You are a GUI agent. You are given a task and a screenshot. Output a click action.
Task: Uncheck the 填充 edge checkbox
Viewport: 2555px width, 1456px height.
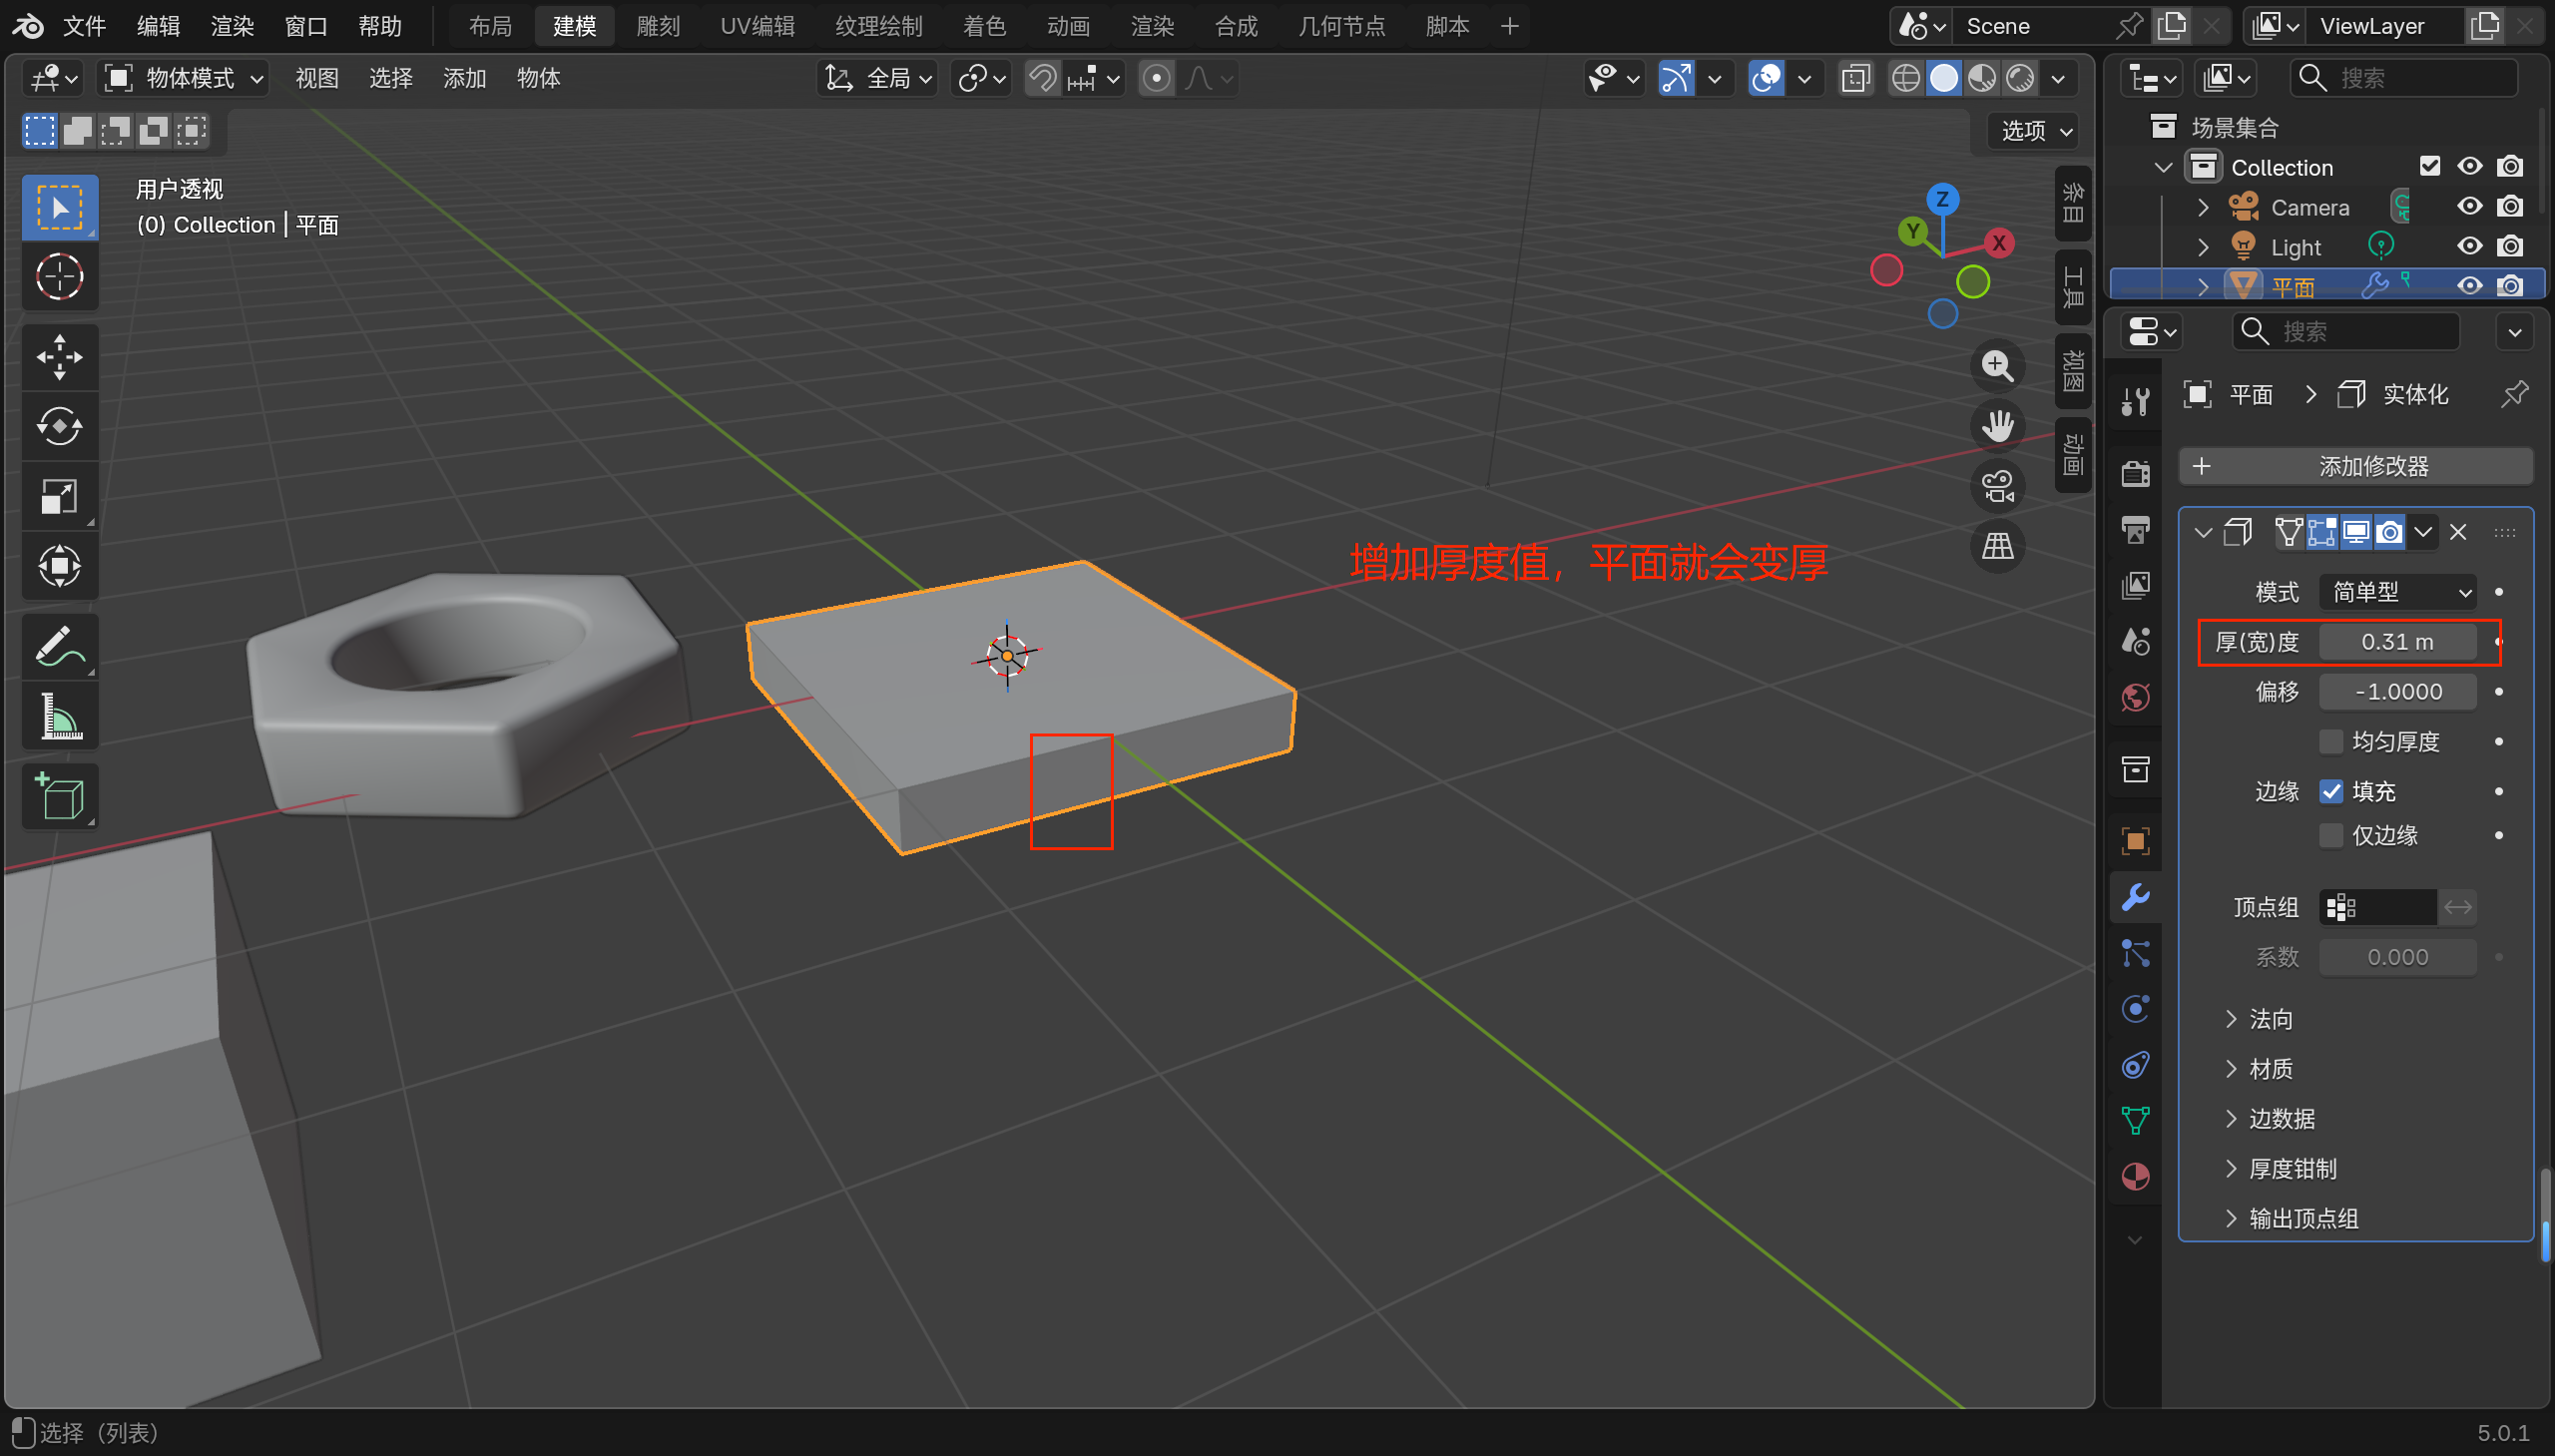pyautogui.click(x=2331, y=791)
